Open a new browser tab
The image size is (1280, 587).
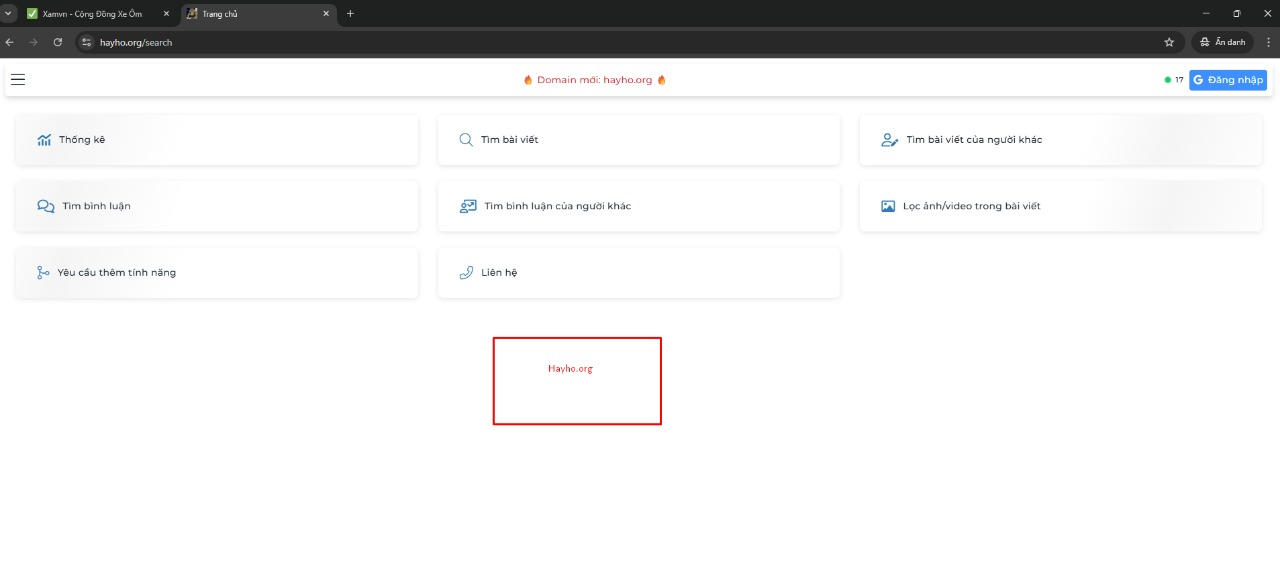pyautogui.click(x=350, y=14)
